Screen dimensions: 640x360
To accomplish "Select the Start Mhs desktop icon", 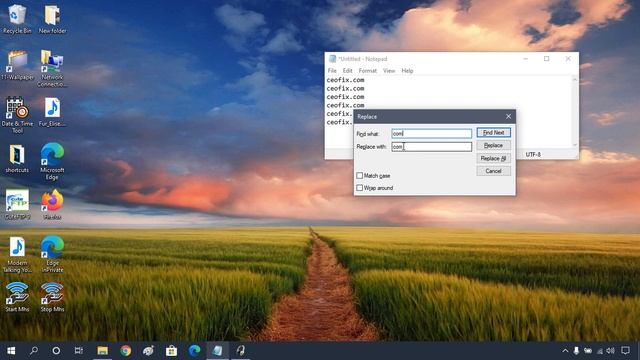I will pyautogui.click(x=17, y=297).
